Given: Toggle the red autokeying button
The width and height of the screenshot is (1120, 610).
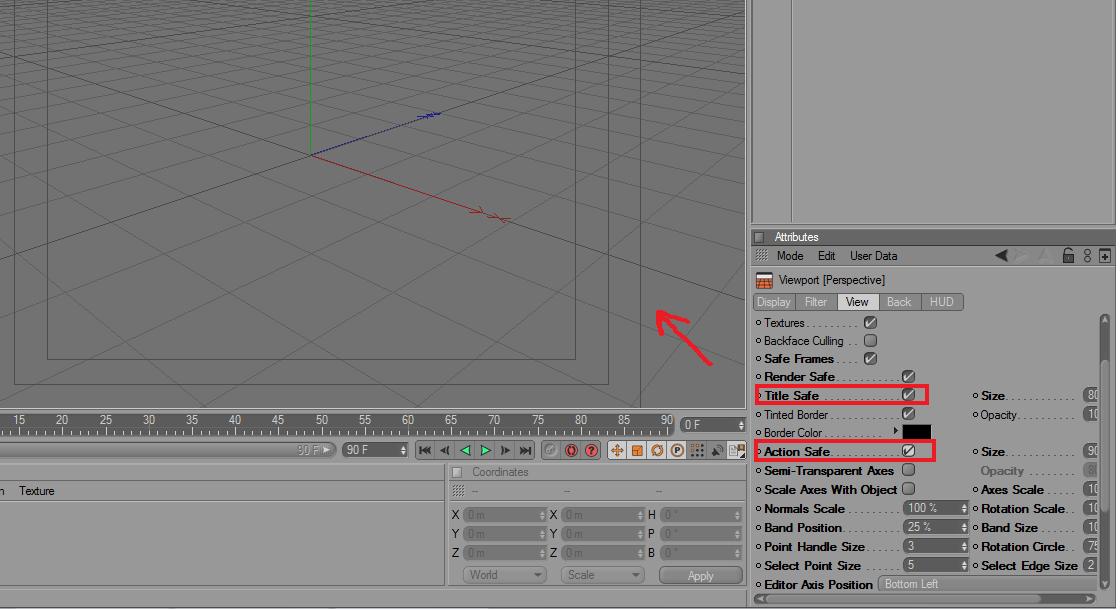Looking at the screenshot, I should point(571,450).
